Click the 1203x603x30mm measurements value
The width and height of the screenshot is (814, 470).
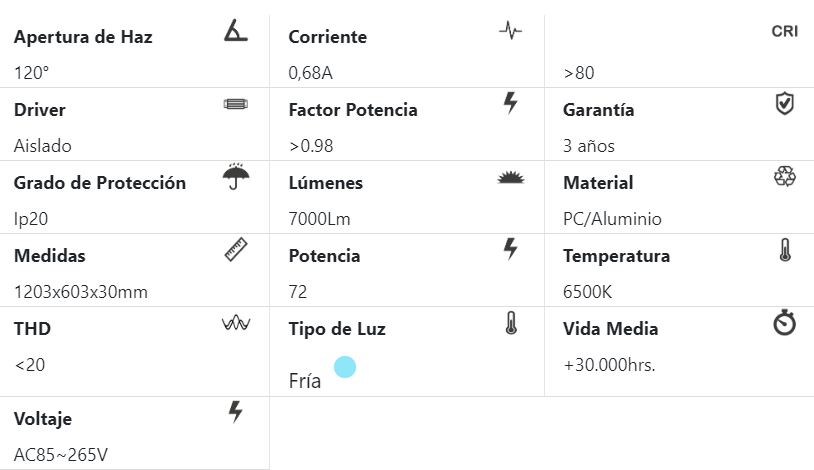[81, 292]
